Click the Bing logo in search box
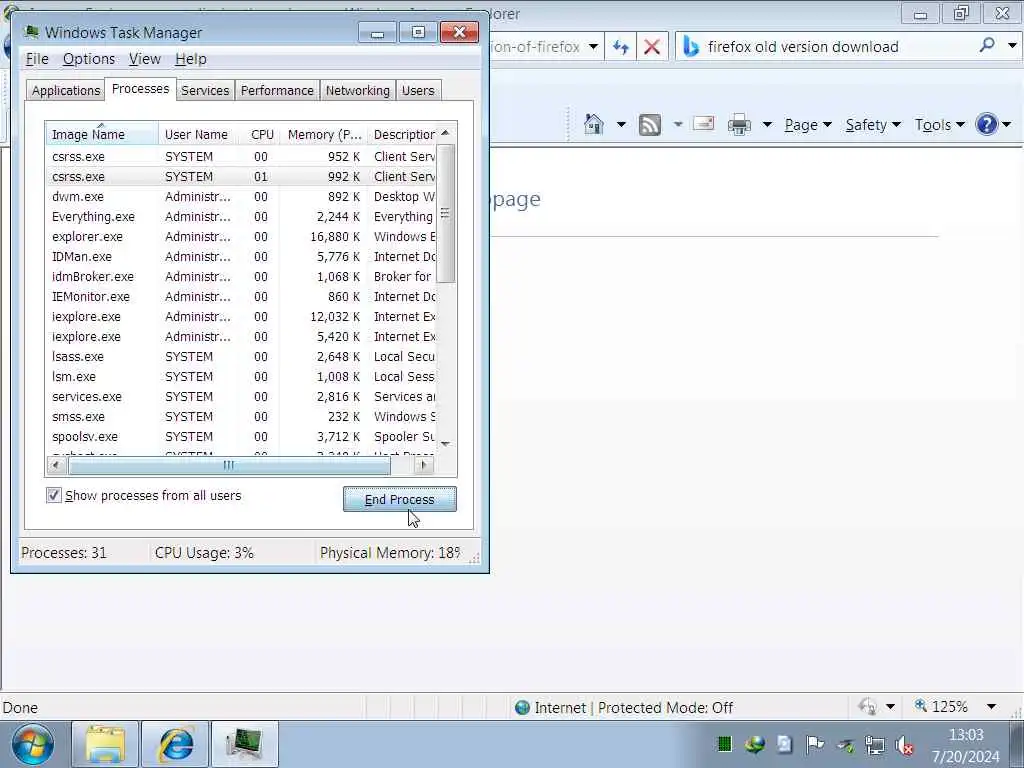Viewport: 1024px width, 768px height. (690, 47)
